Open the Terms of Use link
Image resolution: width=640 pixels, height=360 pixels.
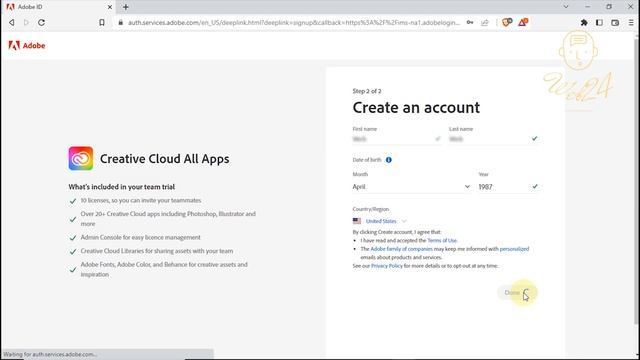(x=442, y=240)
